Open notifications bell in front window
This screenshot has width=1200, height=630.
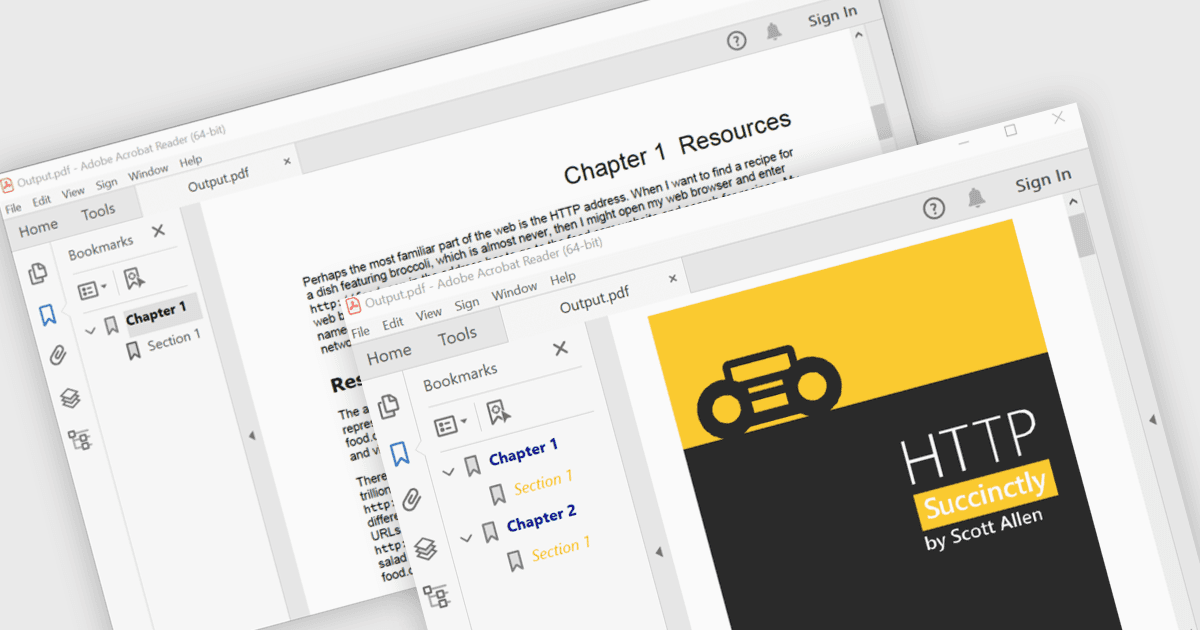pyautogui.click(x=976, y=199)
